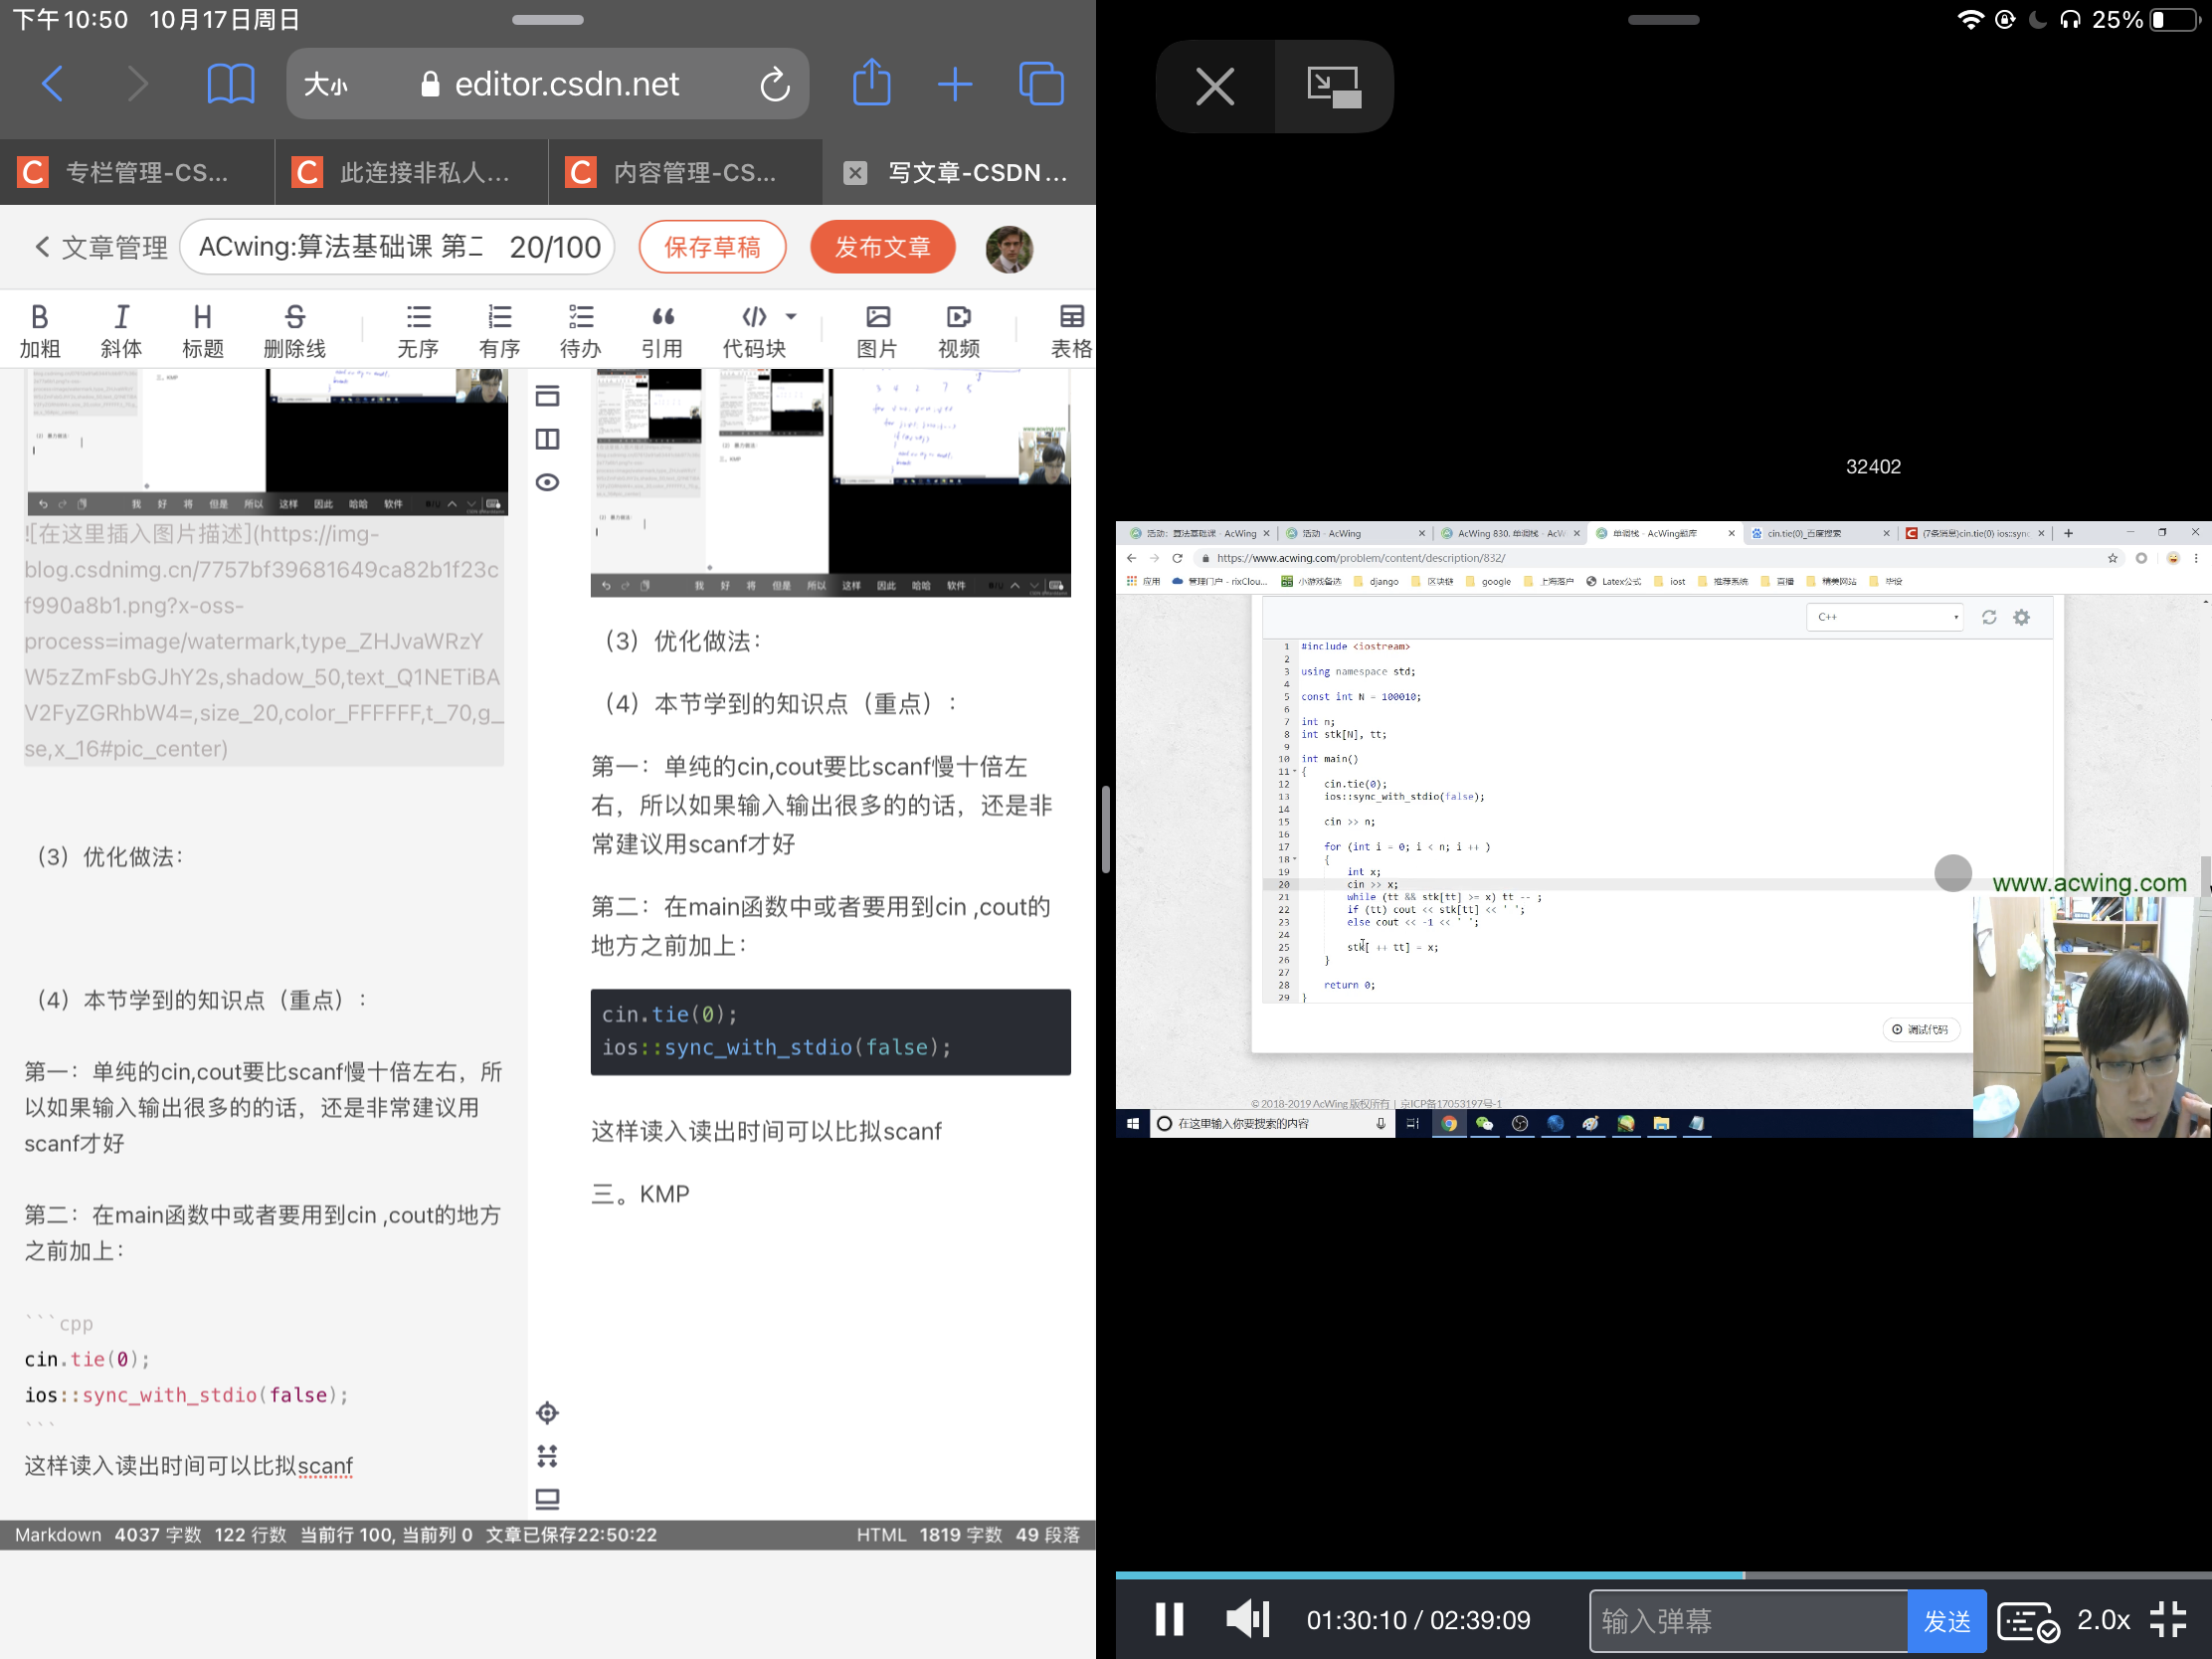The width and height of the screenshot is (2212, 1659).
Task: Return to 文章管理
Action: click(101, 247)
